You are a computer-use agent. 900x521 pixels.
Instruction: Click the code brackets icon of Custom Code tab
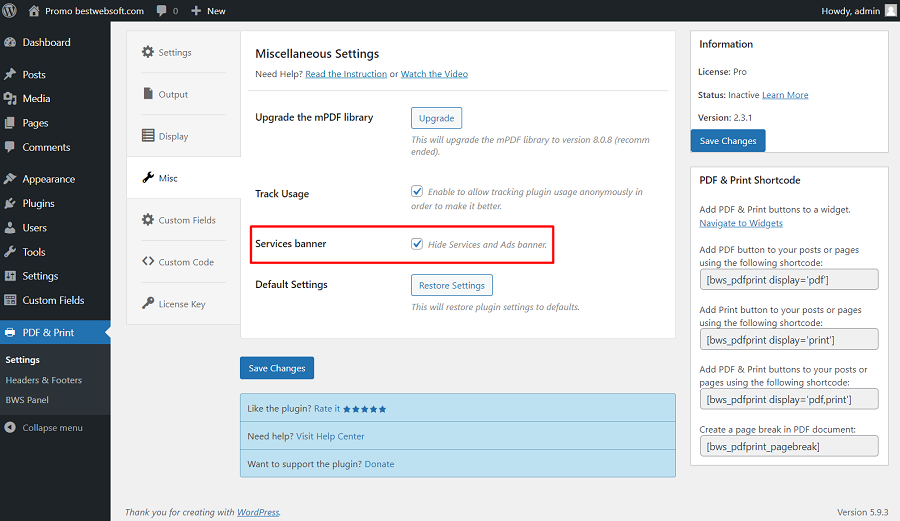[x=148, y=261]
